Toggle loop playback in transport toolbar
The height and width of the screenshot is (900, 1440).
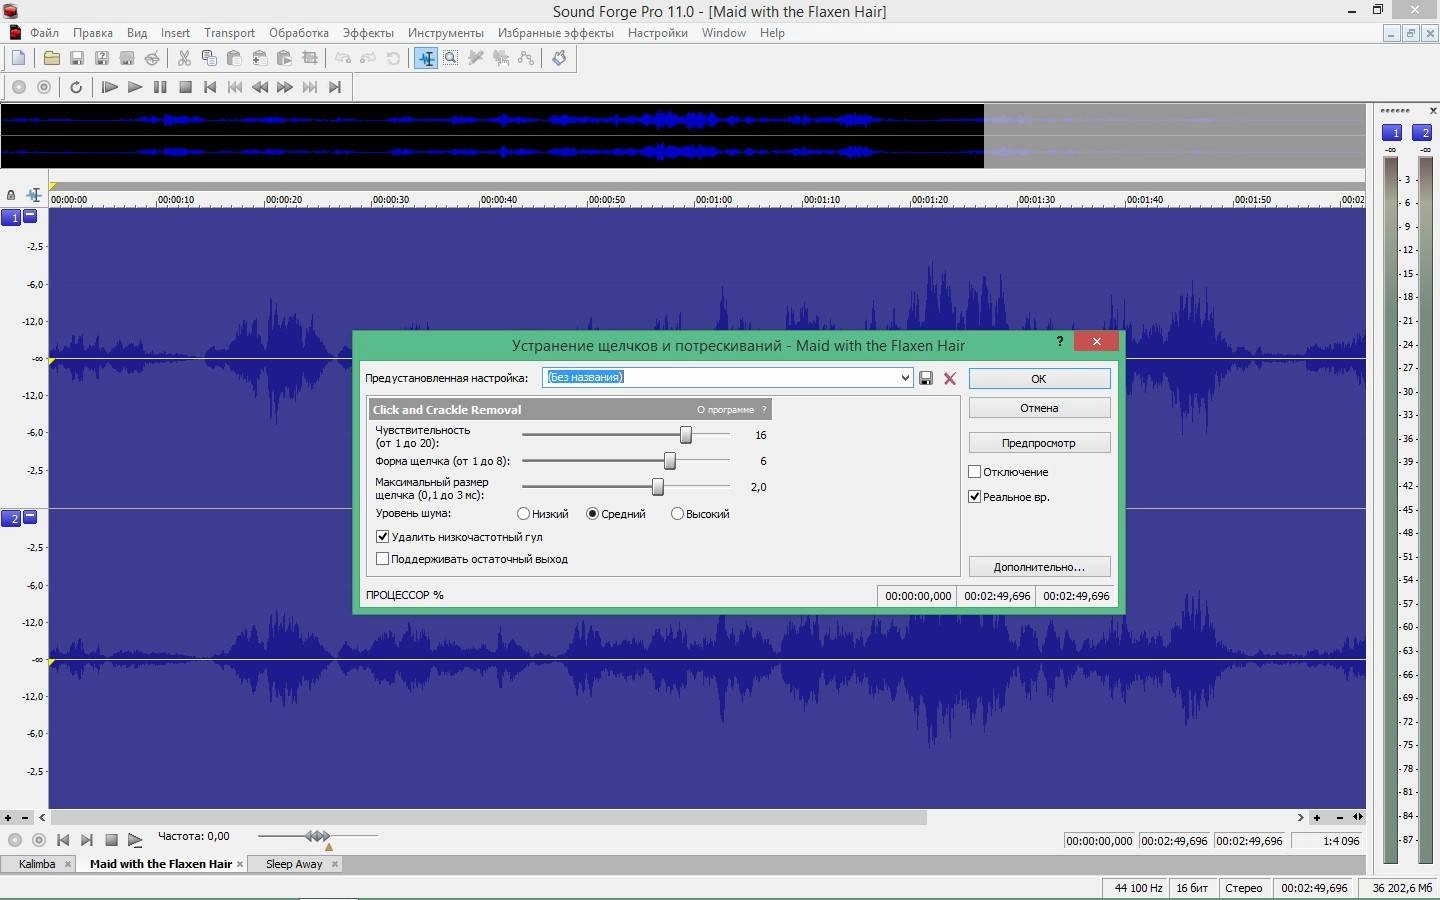76,87
